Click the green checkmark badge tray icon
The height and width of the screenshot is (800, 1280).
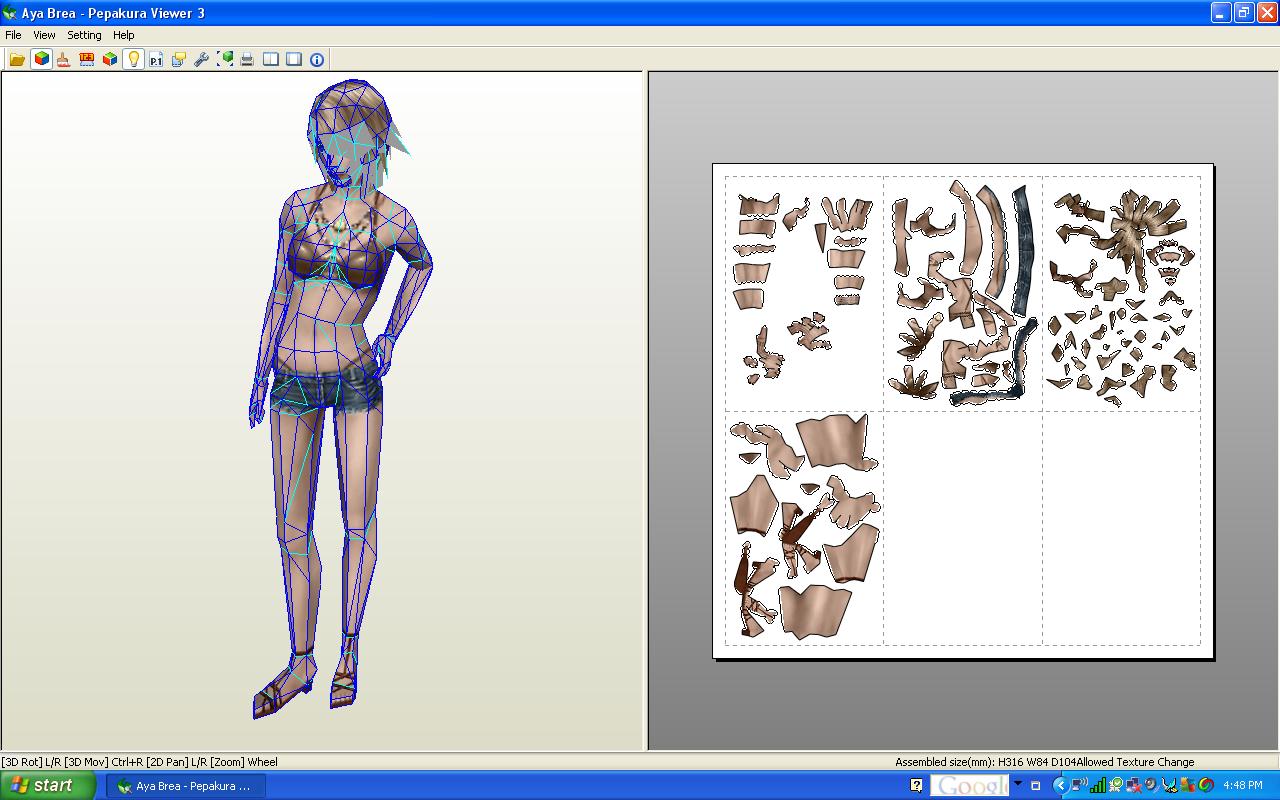(x=1116, y=785)
